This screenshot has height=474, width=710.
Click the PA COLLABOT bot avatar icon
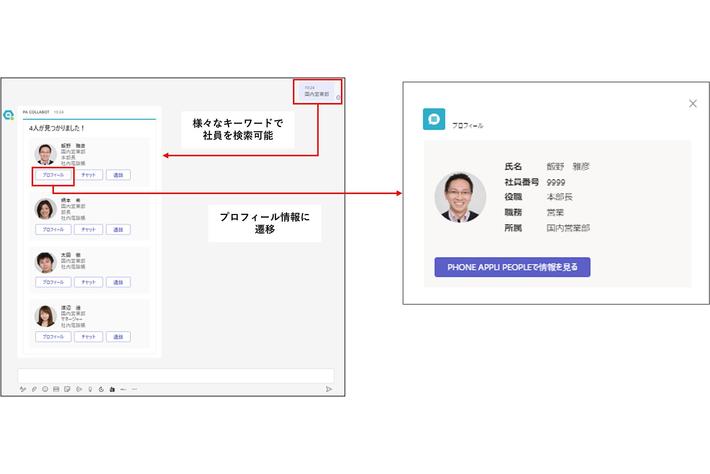[x=8, y=114]
